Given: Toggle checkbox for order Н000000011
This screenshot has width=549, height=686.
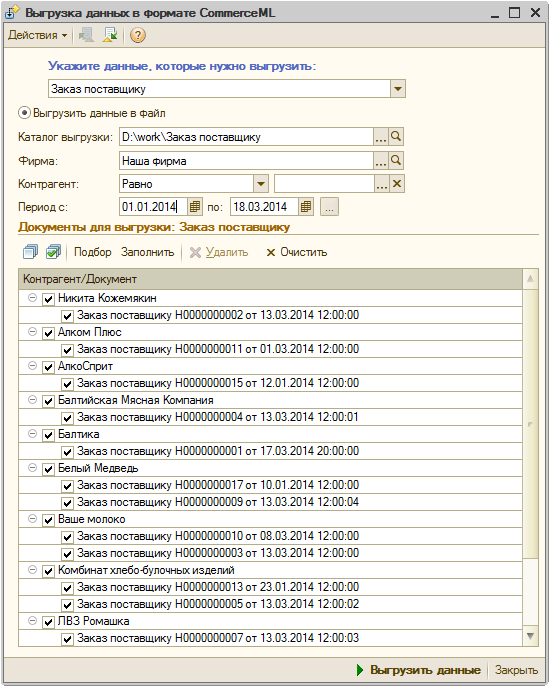Looking at the screenshot, I should click(67, 350).
